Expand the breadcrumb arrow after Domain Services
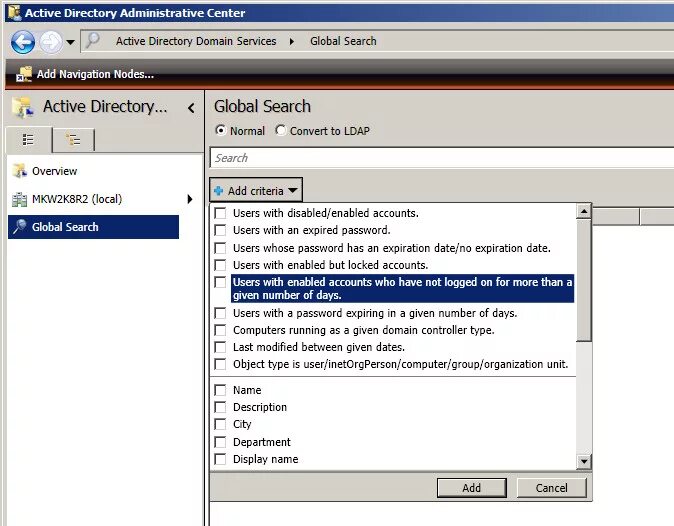The image size is (674, 526). (292, 42)
